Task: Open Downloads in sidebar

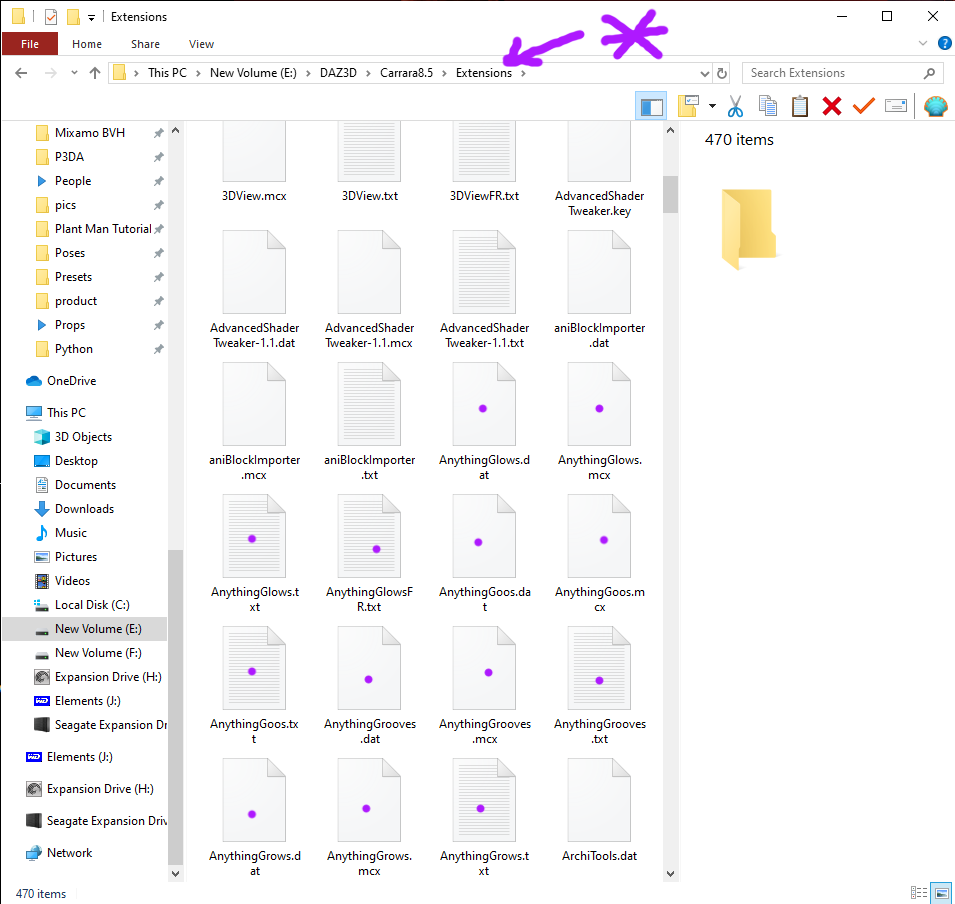Action: click(84, 509)
